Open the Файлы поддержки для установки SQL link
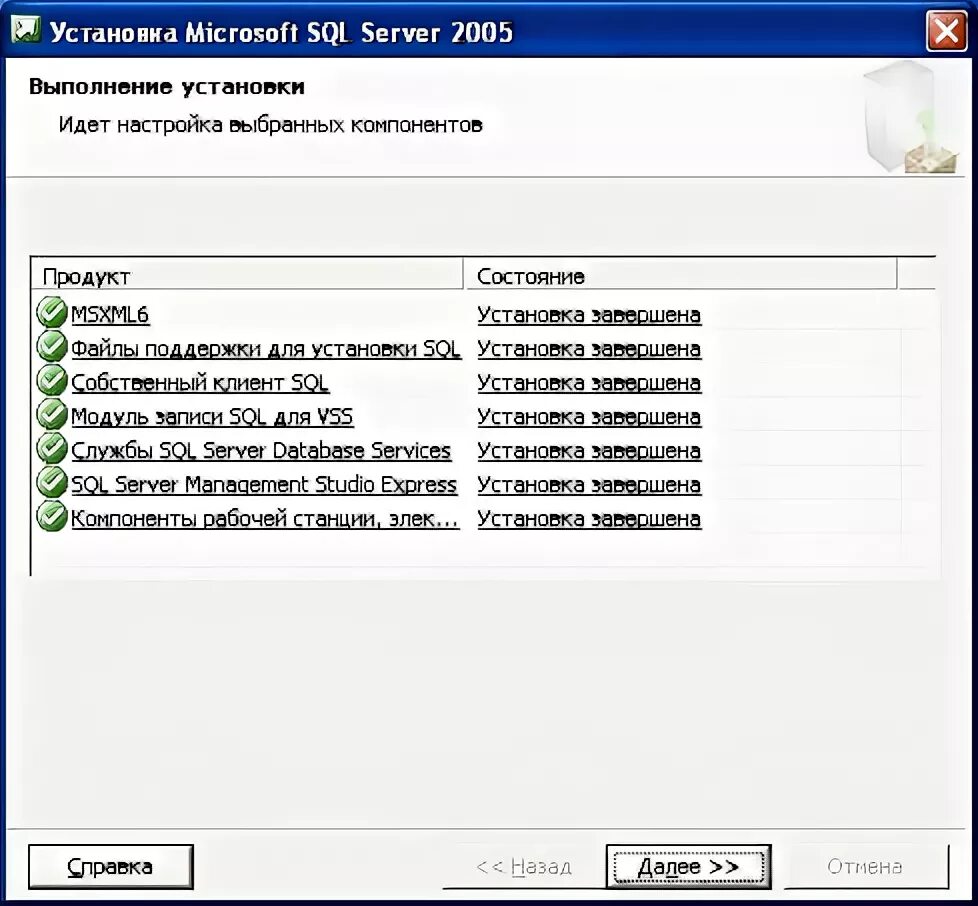The height and width of the screenshot is (906, 978). point(266,349)
